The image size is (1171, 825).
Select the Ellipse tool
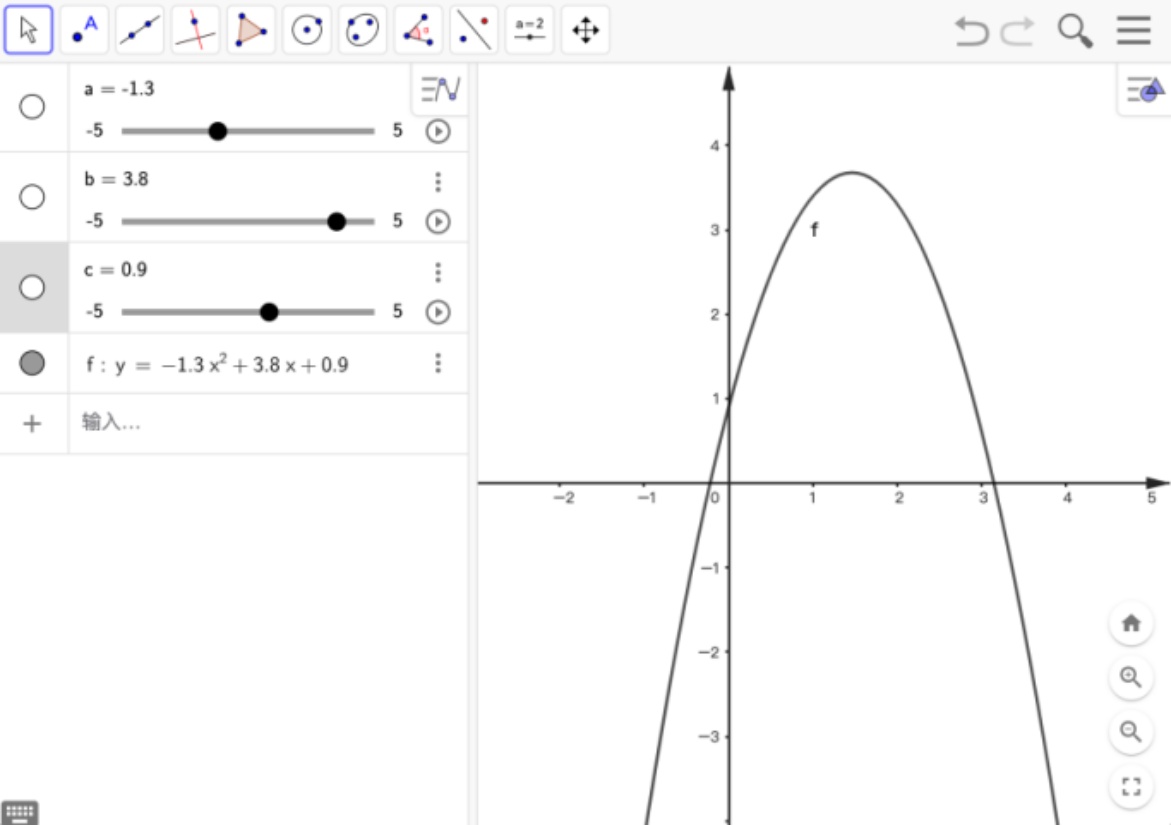362,31
